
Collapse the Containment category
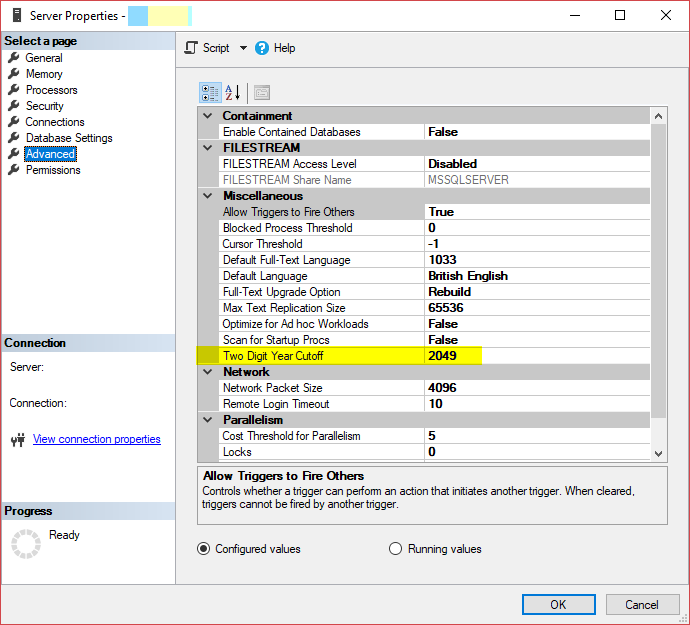click(208, 116)
